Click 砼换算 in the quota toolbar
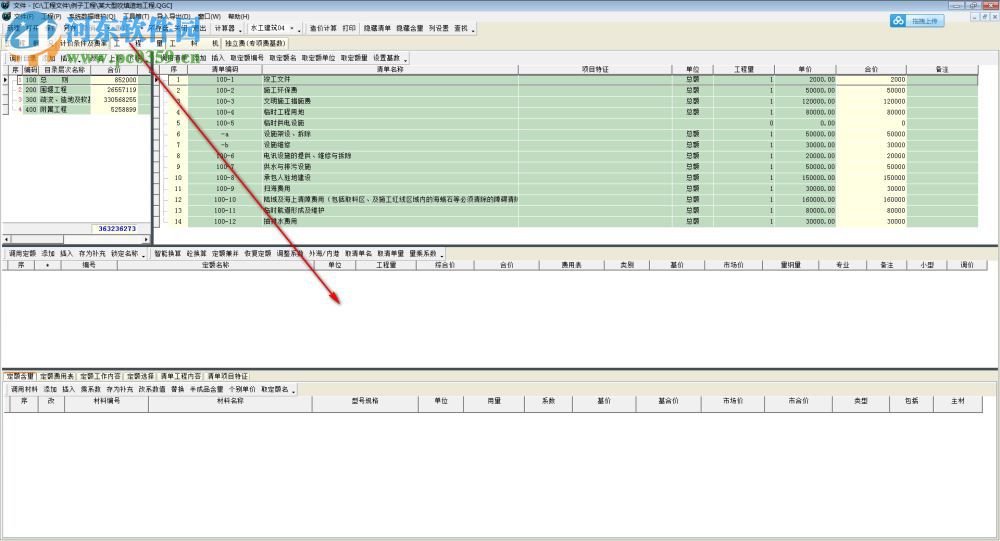 tap(196, 254)
